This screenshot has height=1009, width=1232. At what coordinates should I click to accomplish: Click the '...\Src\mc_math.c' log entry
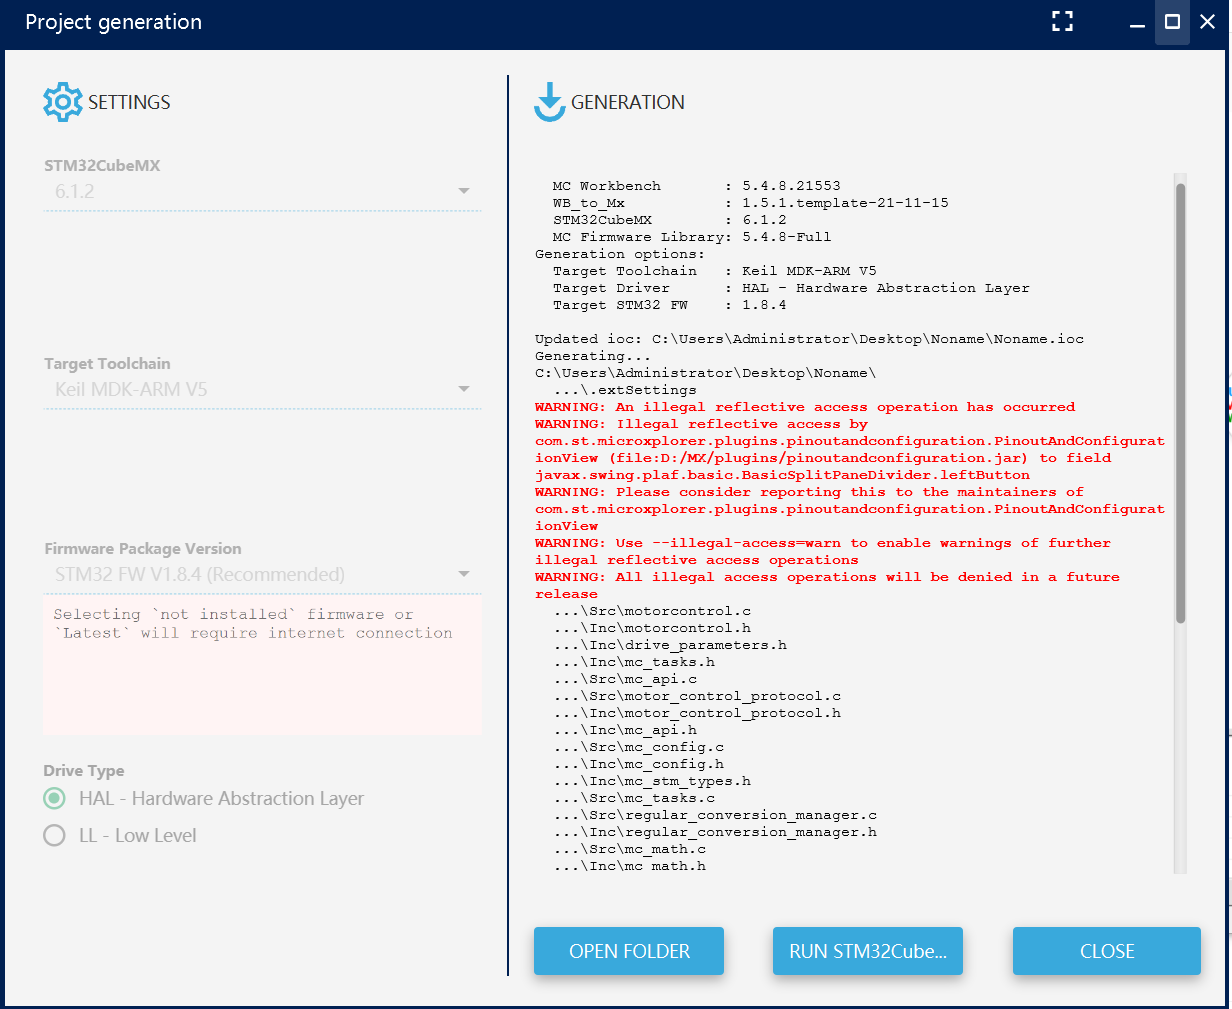629,849
